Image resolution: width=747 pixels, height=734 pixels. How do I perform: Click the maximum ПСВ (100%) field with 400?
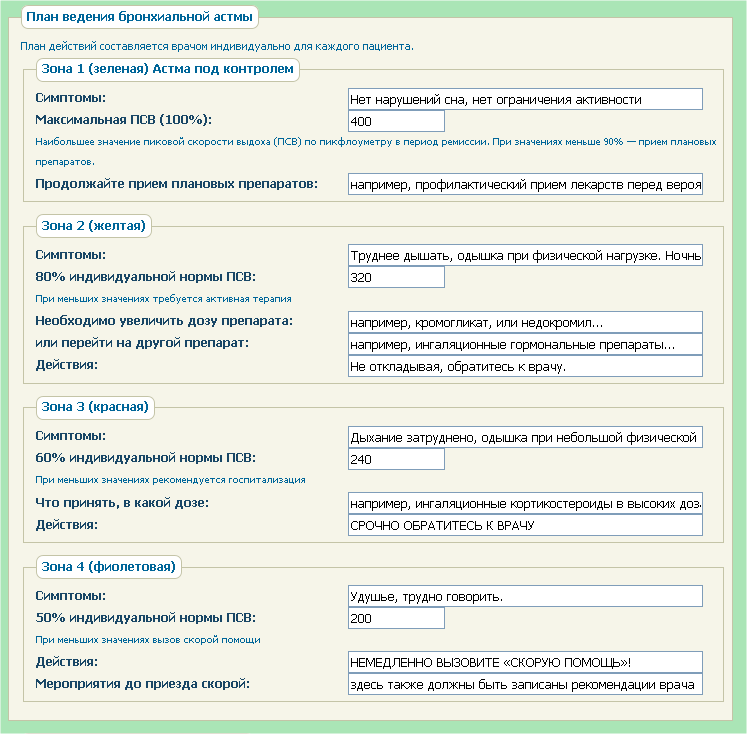[x=396, y=121]
